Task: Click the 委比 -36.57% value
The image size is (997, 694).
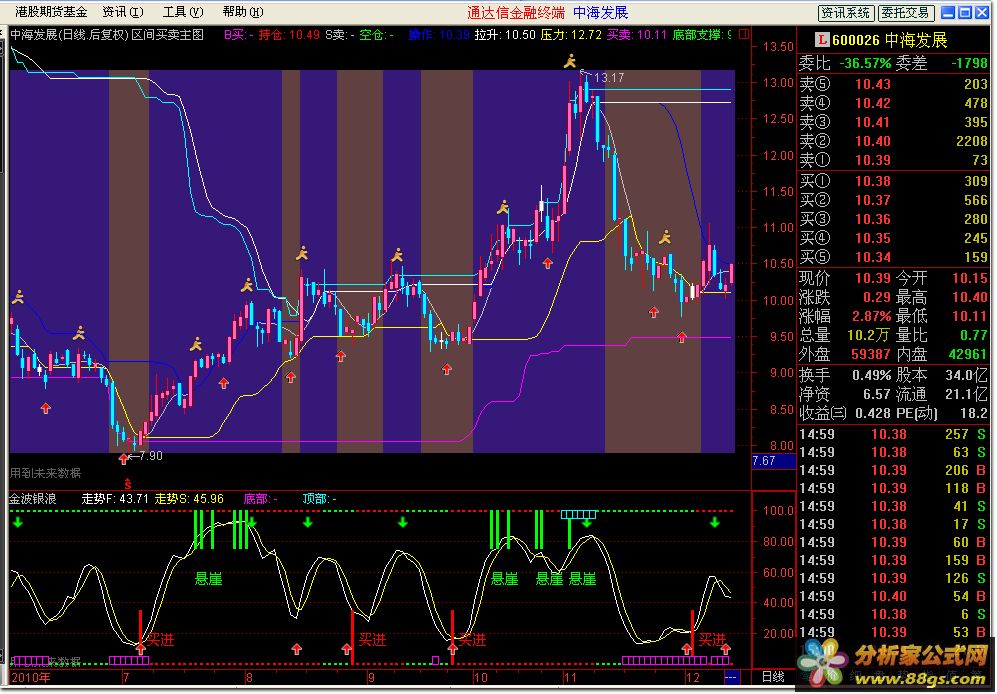Action: 865,64
